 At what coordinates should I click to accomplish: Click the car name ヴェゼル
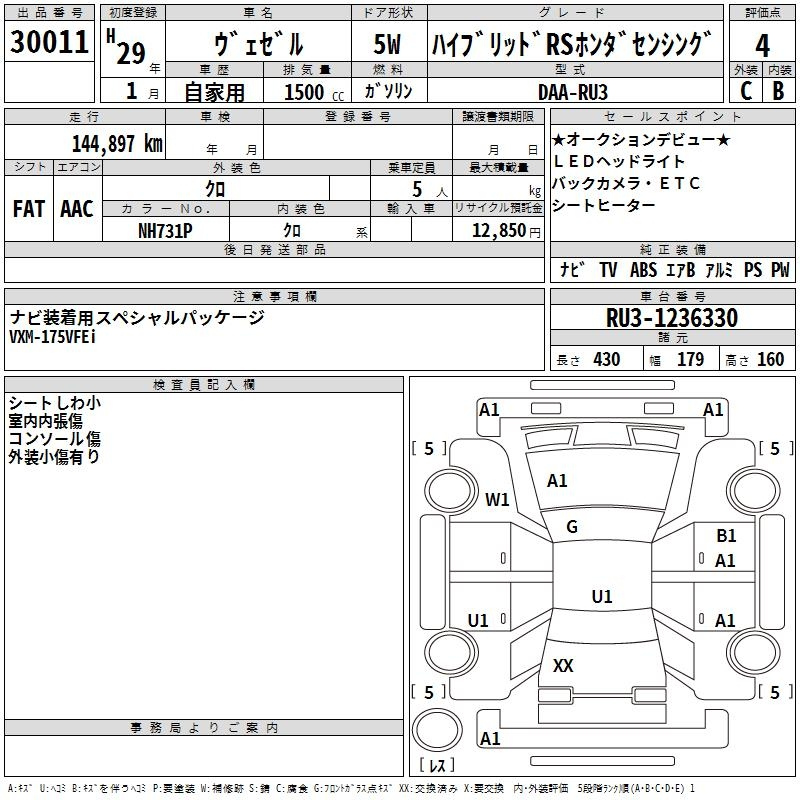pyautogui.click(x=258, y=44)
